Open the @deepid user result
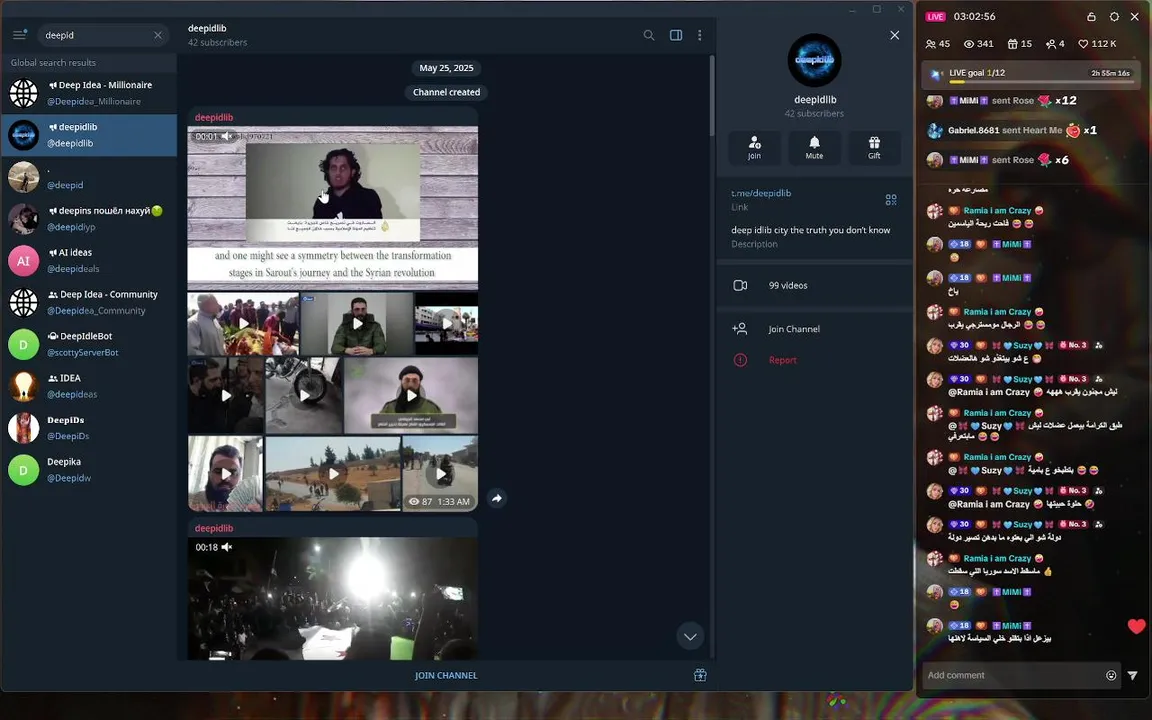The width and height of the screenshot is (1152, 720). (89, 177)
